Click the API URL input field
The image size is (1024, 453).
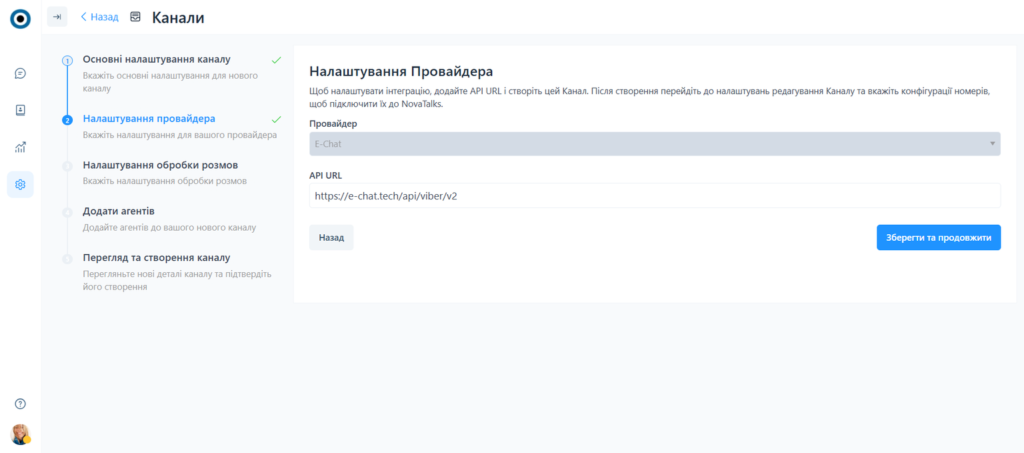[x=654, y=196]
